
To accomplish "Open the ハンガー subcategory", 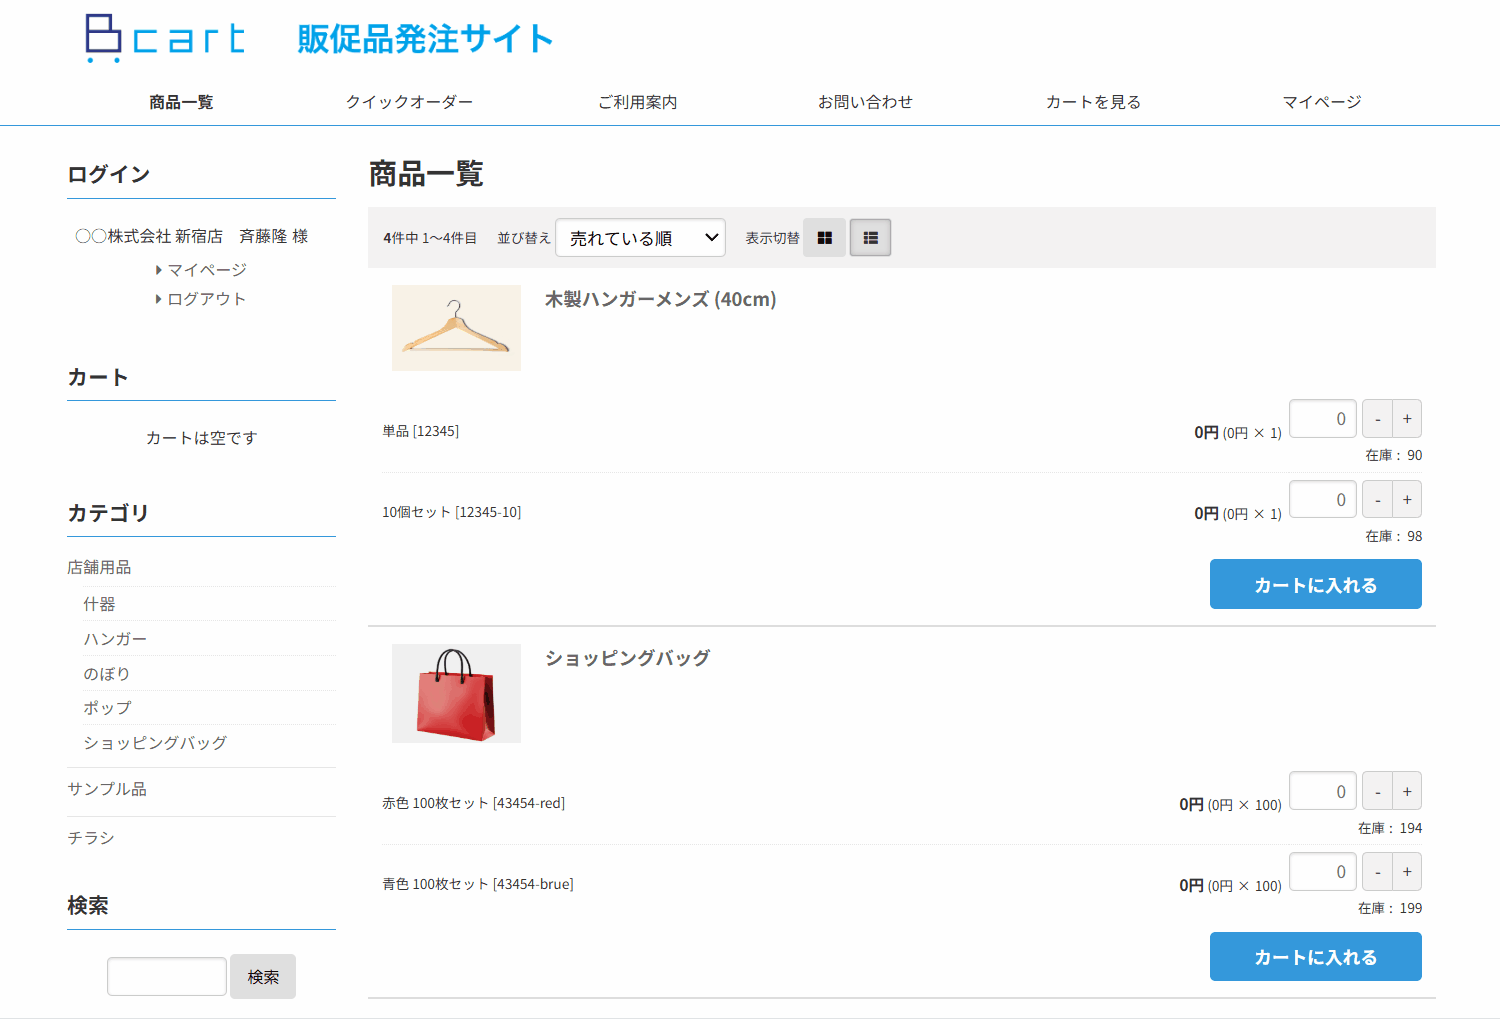I will pos(115,639).
